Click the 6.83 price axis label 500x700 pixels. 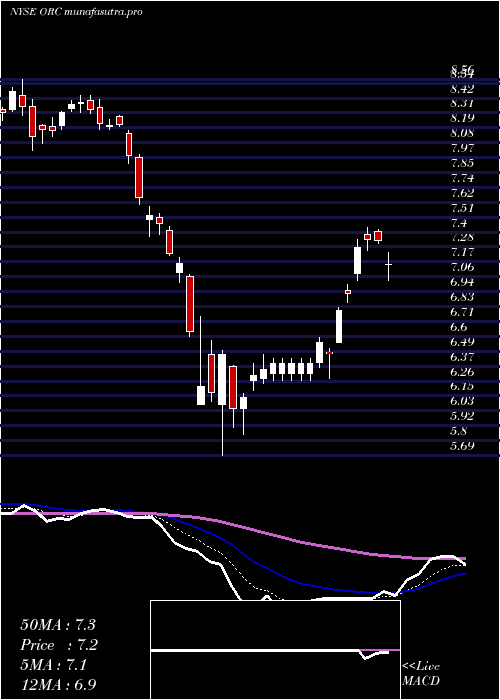click(x=462, y=297)
